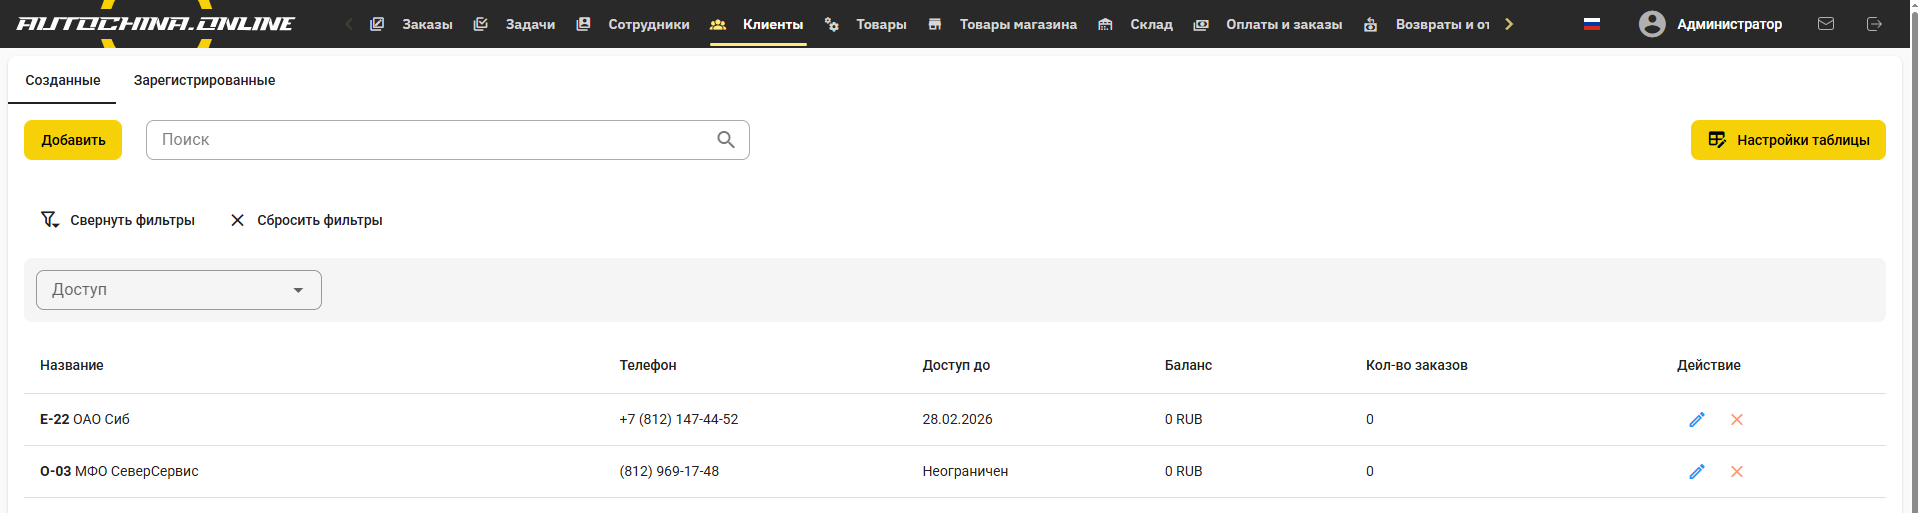The width and height of the screenshot is (1920, 513).
Task: Sort by Доступ до column header
Action: coord(956,365)
